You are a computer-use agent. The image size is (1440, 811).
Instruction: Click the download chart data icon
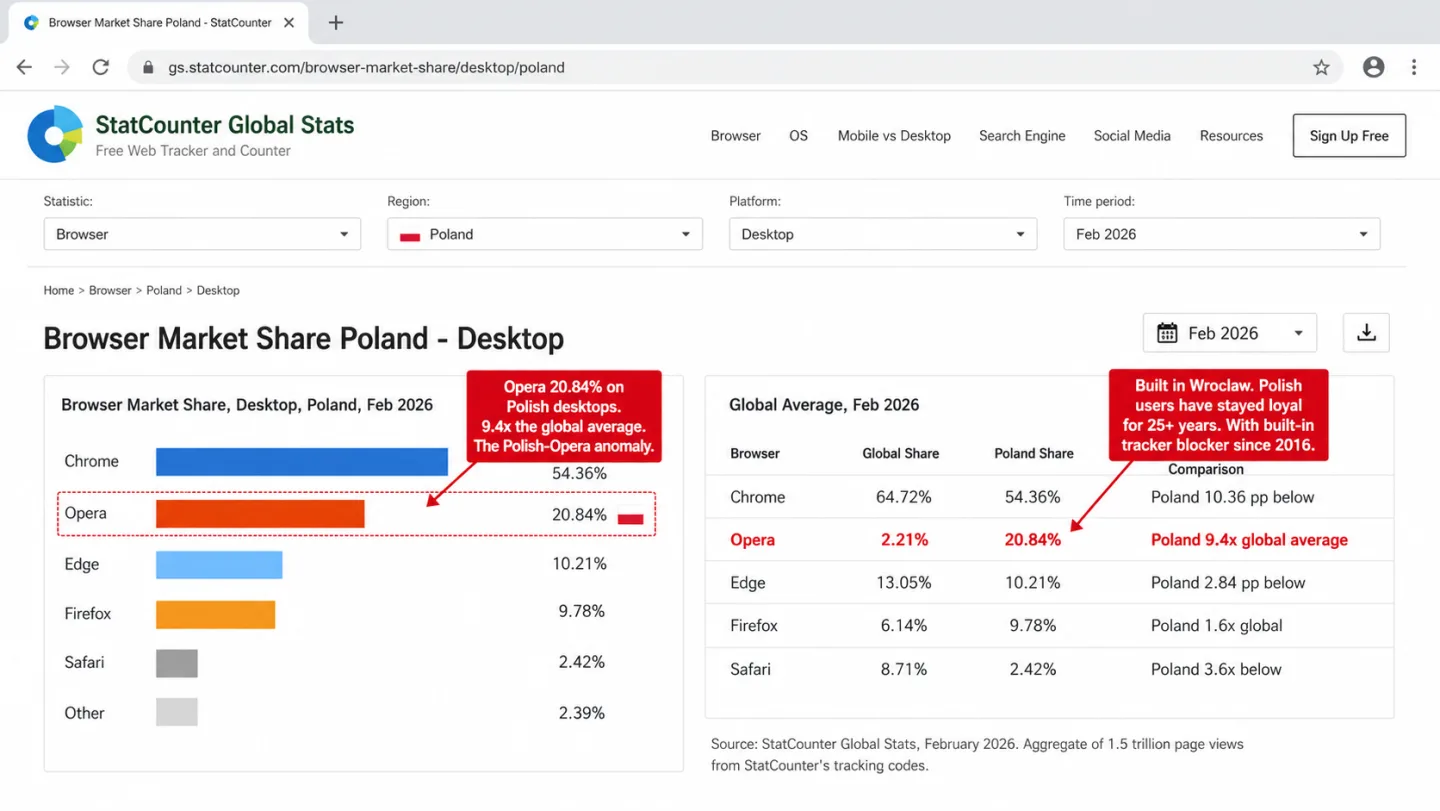pos(1366,333)
